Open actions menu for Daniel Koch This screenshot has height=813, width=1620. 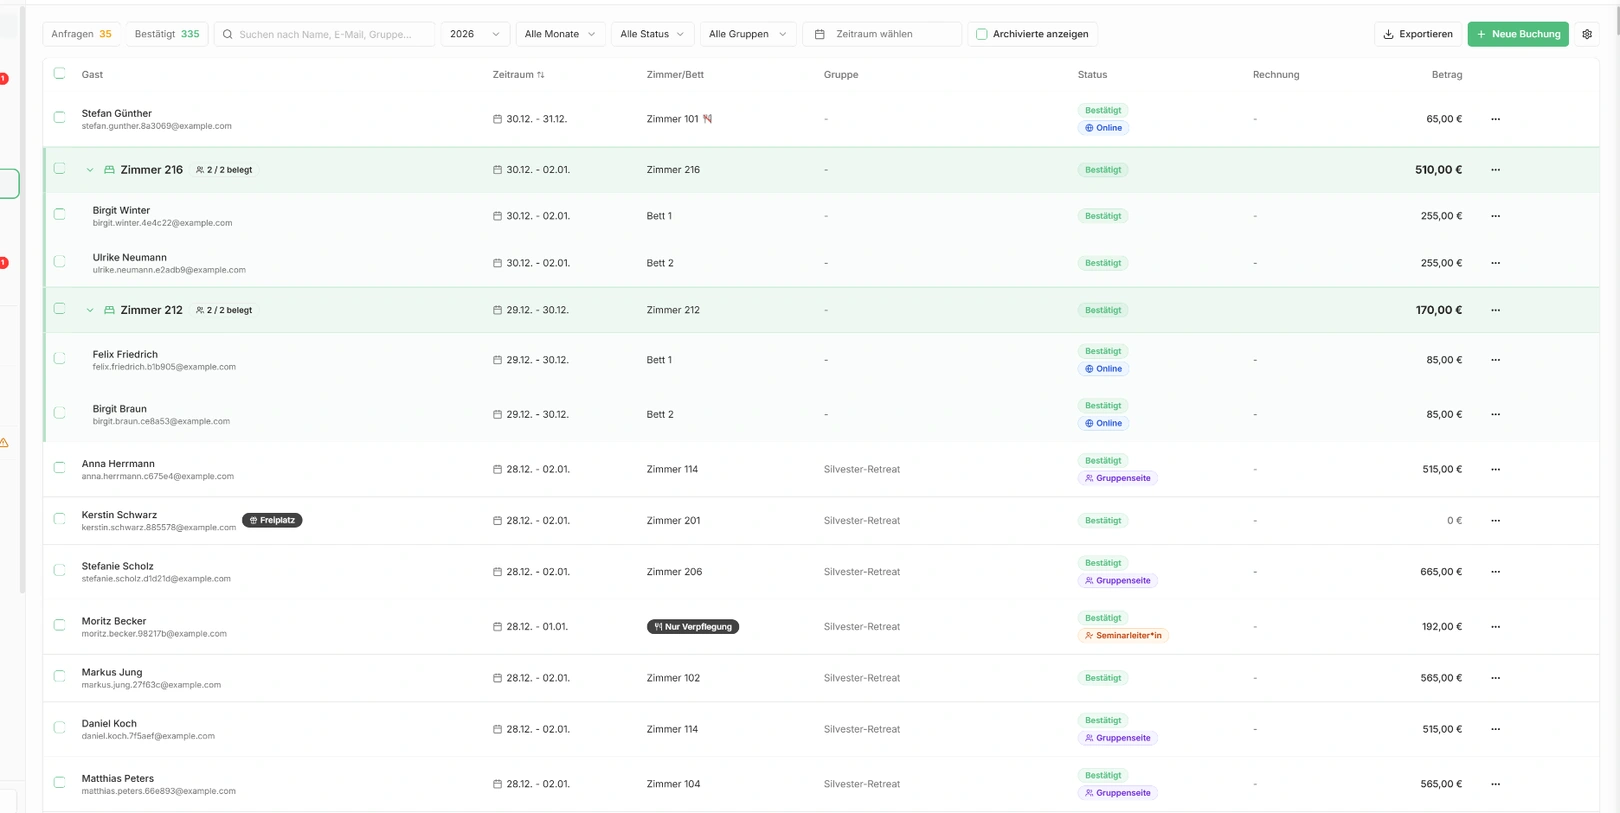pos(1496,729)
